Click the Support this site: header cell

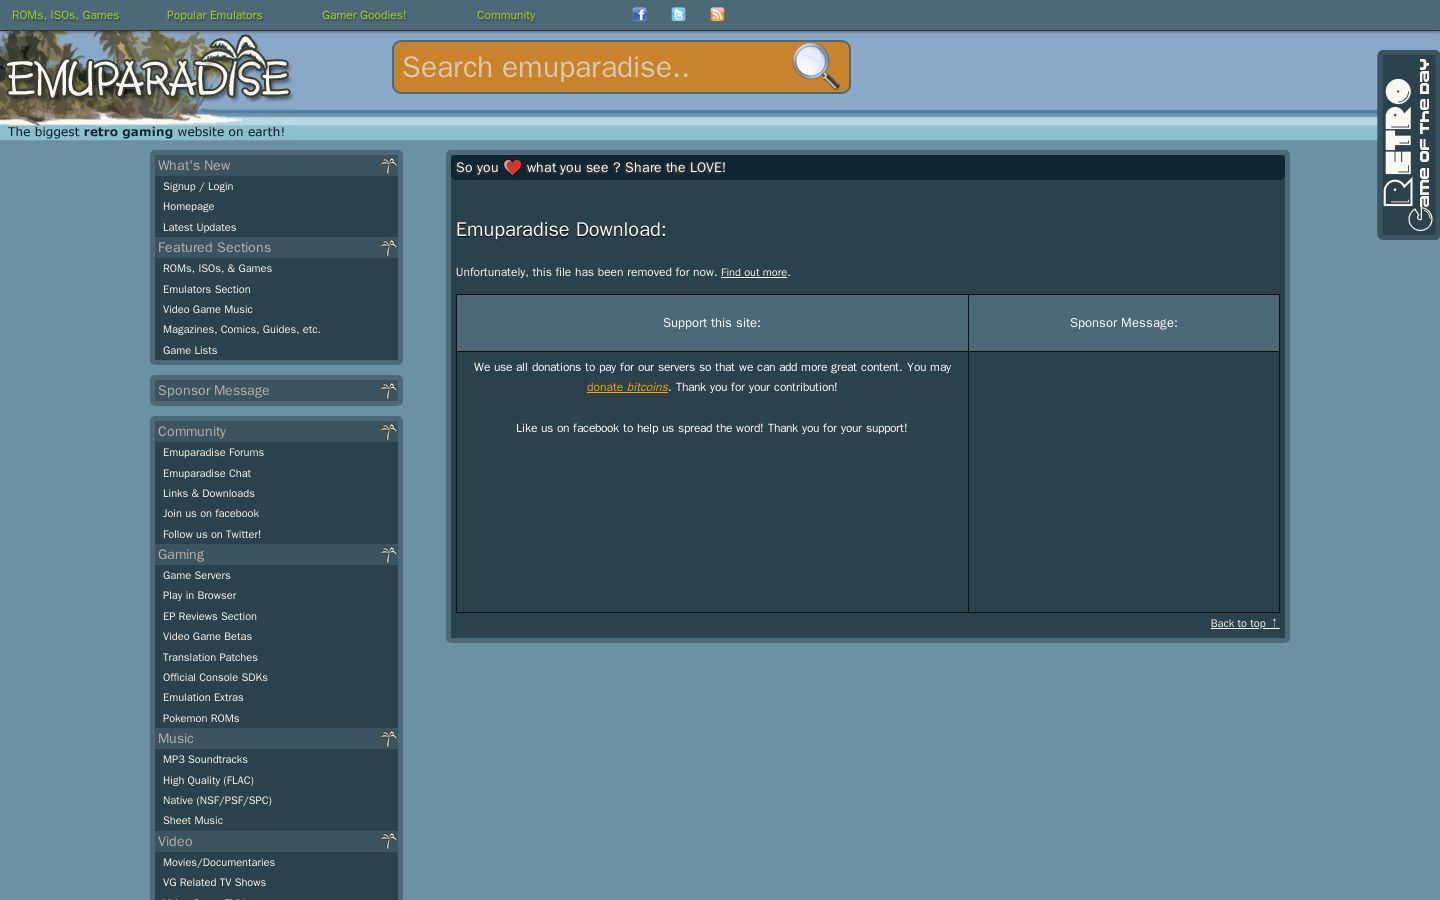(x=712, y=323)
